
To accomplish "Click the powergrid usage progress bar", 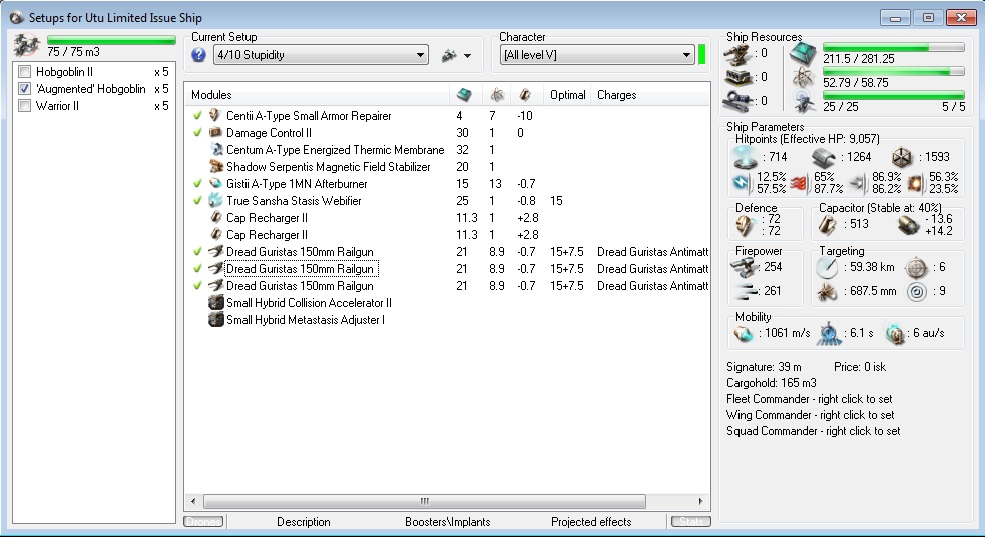I will (x=894, y=72).
